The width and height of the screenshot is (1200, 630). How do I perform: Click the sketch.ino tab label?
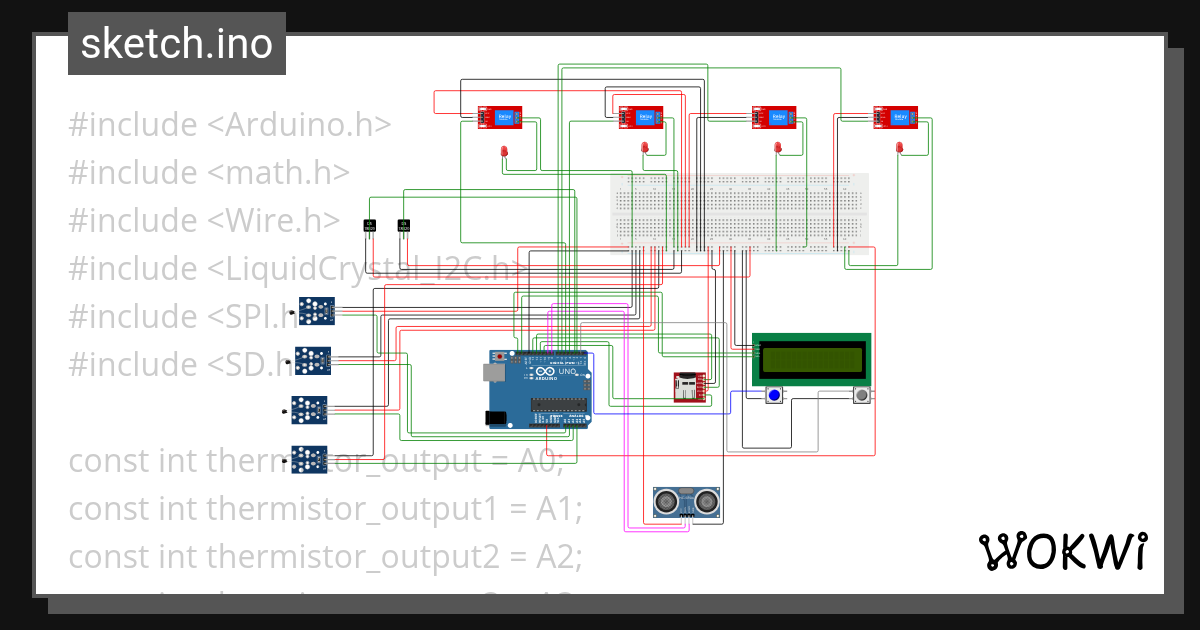coord(176,43)
